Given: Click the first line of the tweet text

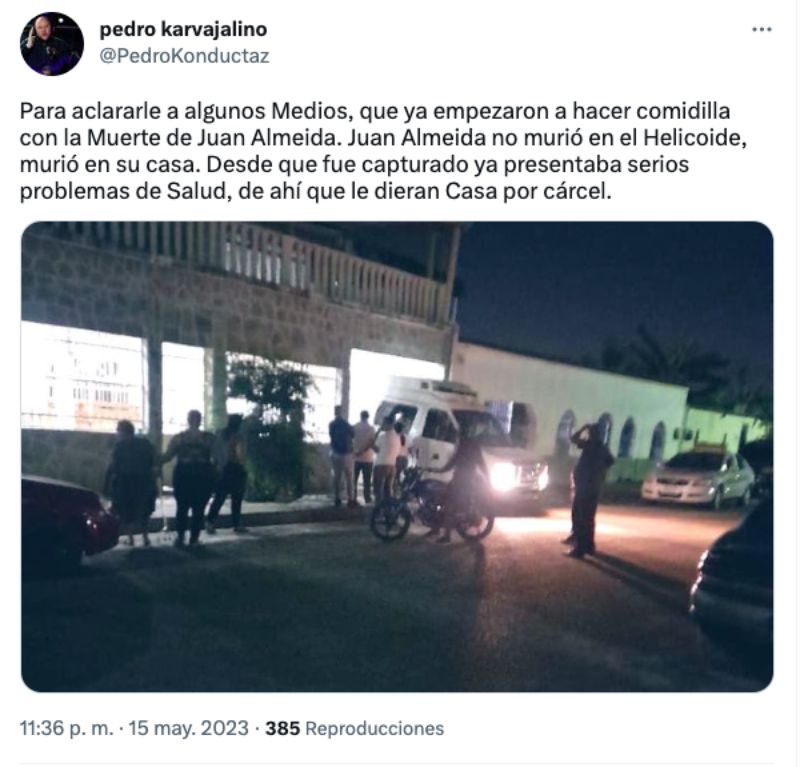Looking at the screenshot, I should [x=375, y=111].
